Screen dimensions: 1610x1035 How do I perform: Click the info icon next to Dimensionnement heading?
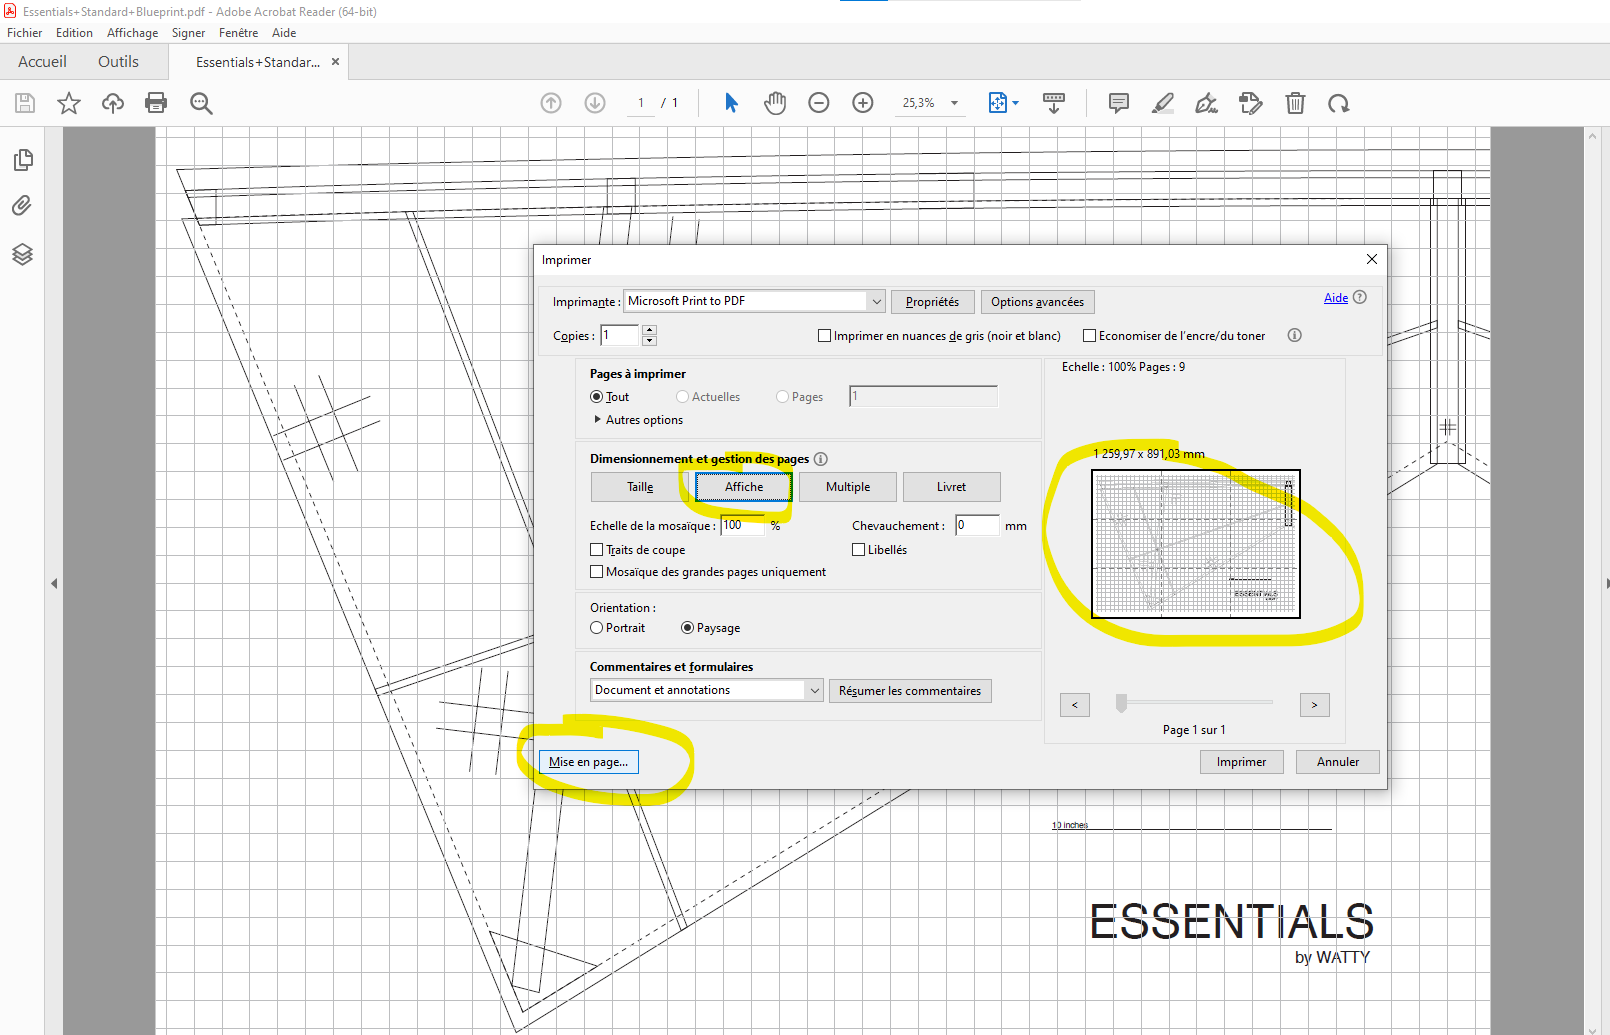(x=821, y=459)
